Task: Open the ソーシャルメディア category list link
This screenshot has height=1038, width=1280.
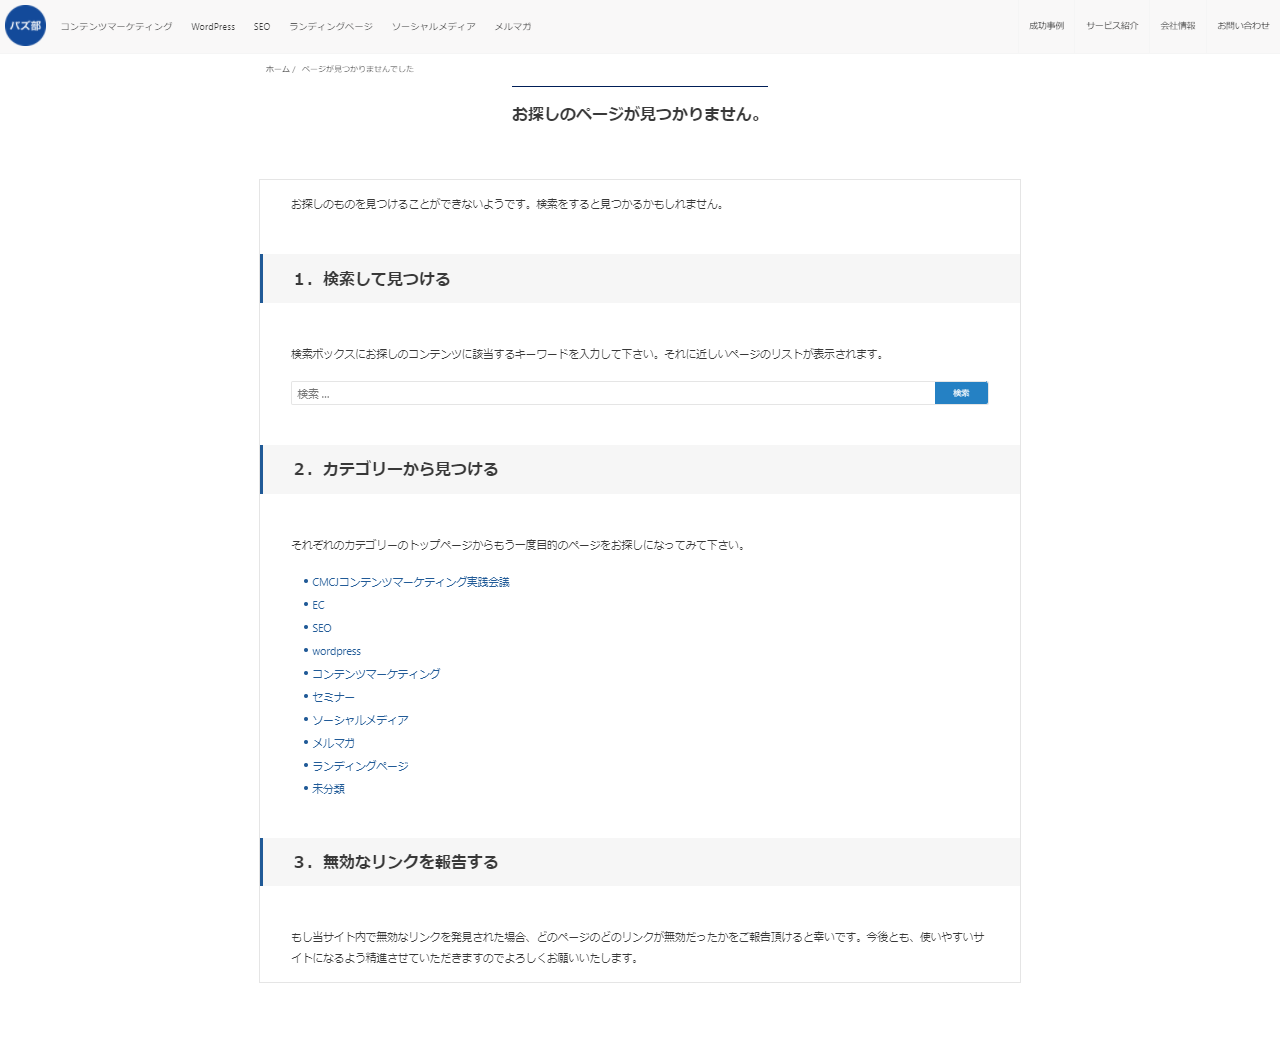Action: tap(360, 720)
